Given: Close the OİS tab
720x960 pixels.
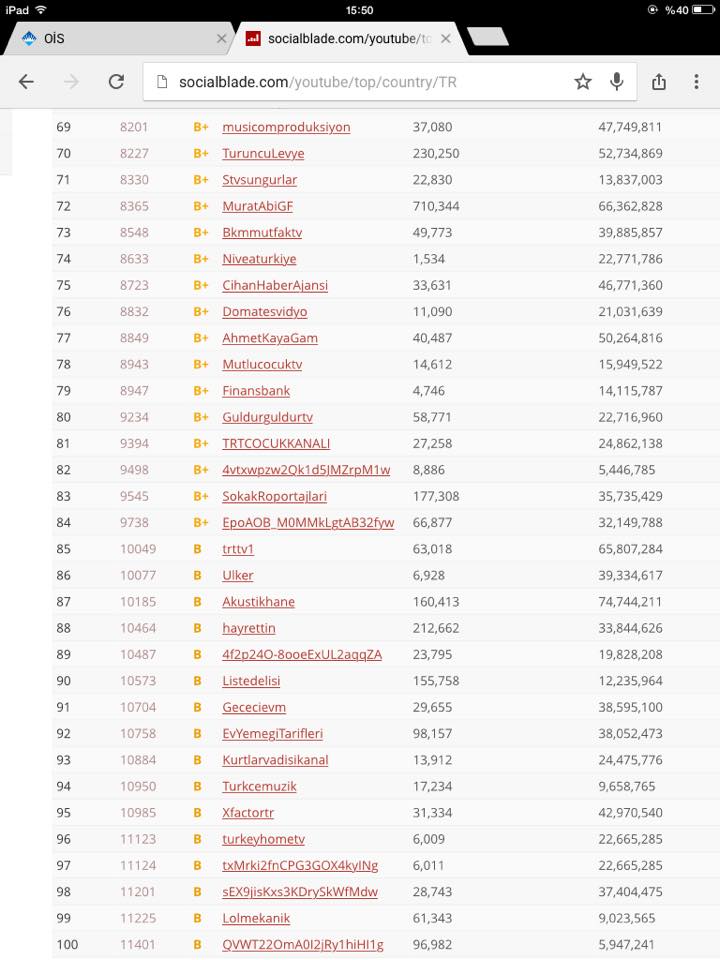Looking at the screenshot, I should click(x=222, y=39).
